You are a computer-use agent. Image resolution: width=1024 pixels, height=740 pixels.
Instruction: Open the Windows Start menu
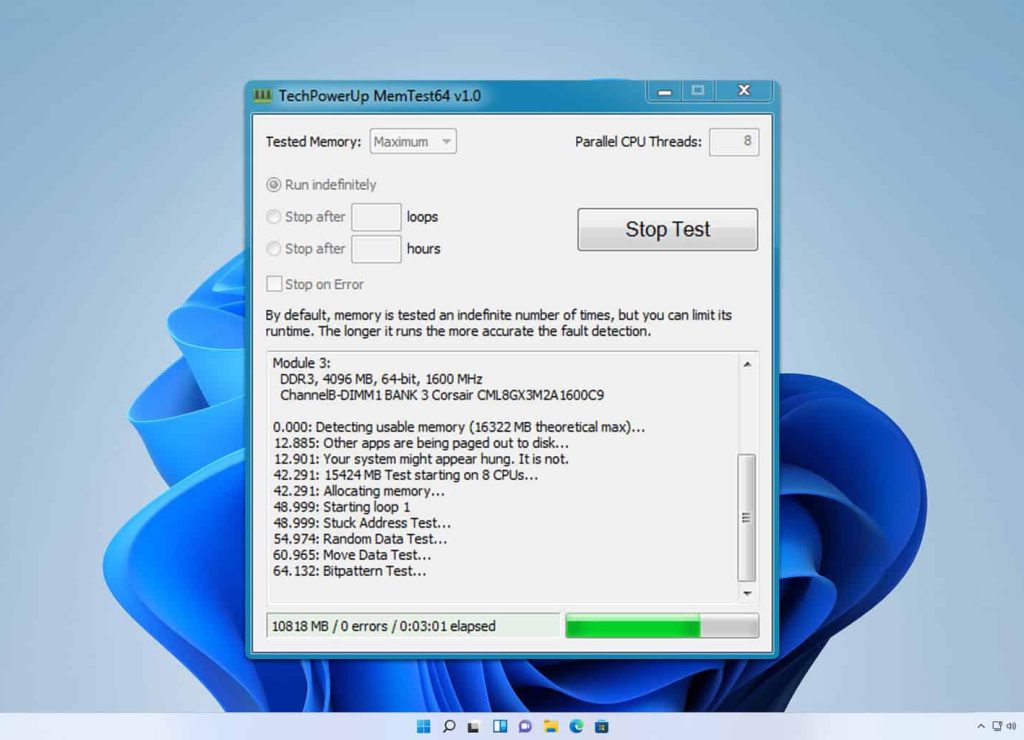[425, 725]
